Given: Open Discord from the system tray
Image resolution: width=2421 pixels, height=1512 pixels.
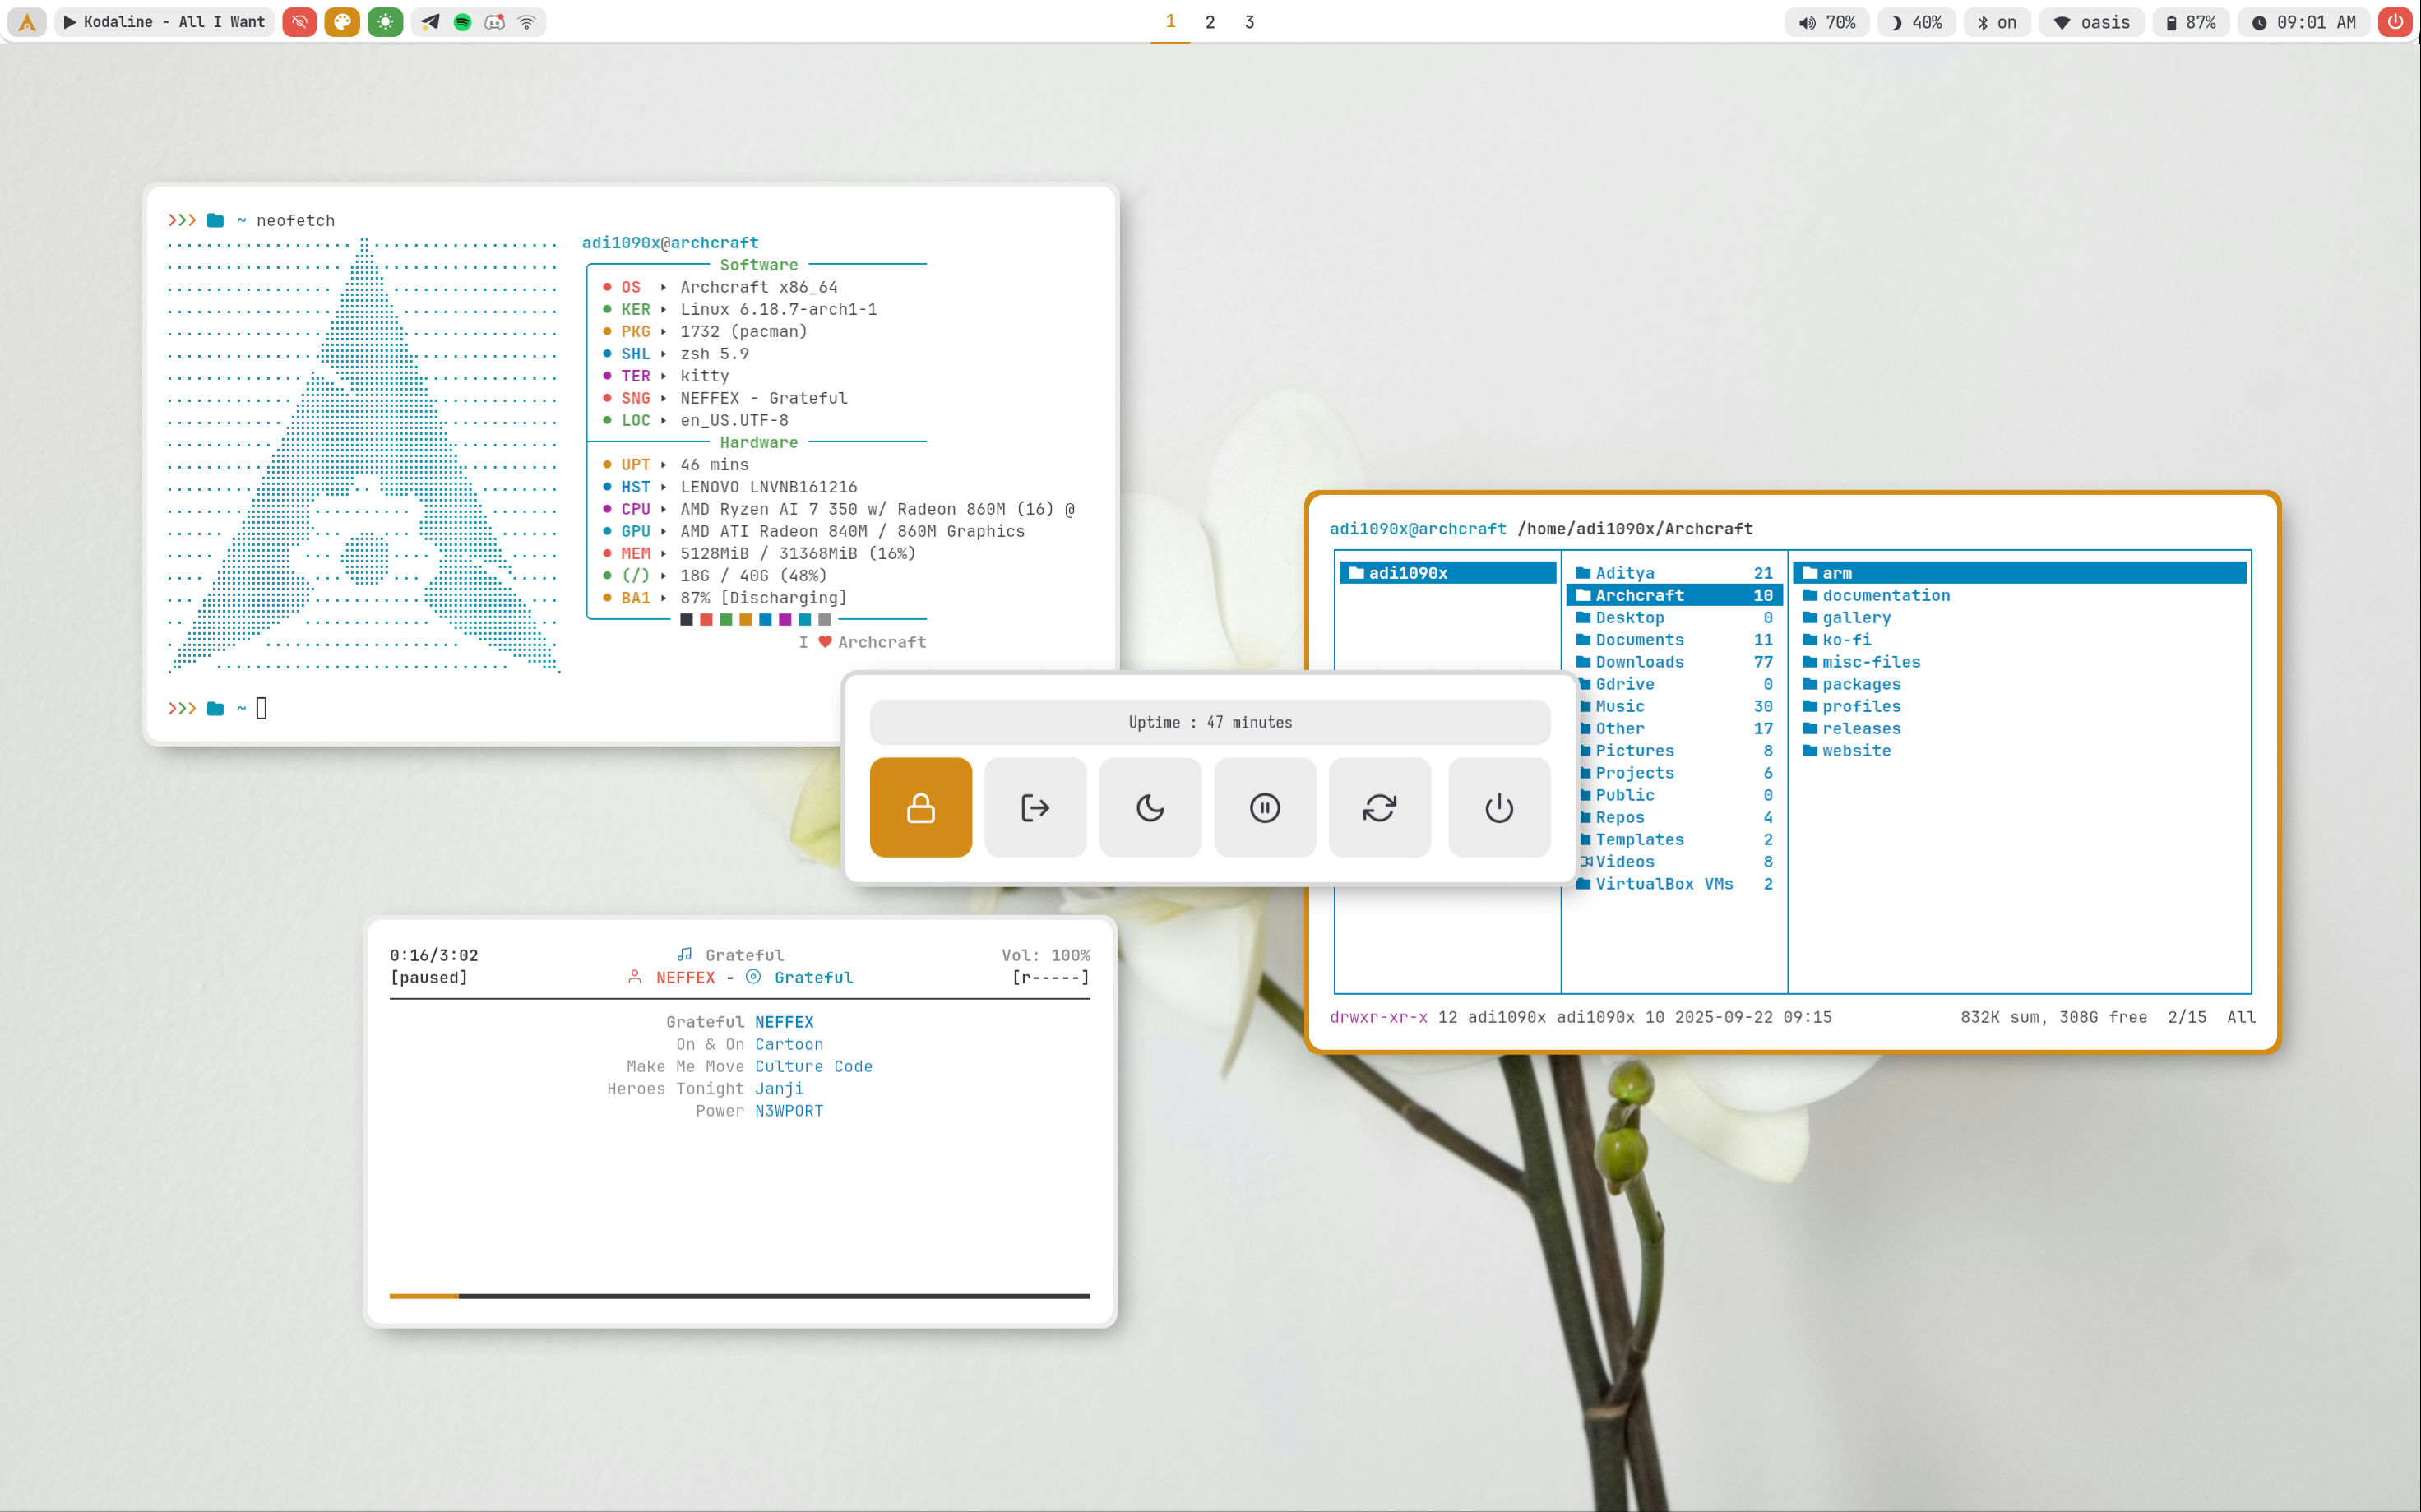Looking at the screenshot, I should pos(495,22).
